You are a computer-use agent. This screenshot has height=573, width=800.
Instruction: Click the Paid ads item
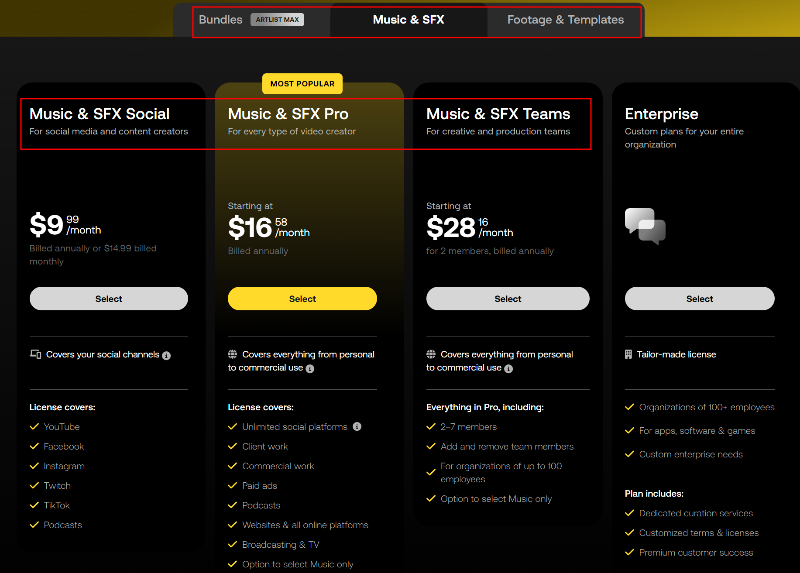259,486
